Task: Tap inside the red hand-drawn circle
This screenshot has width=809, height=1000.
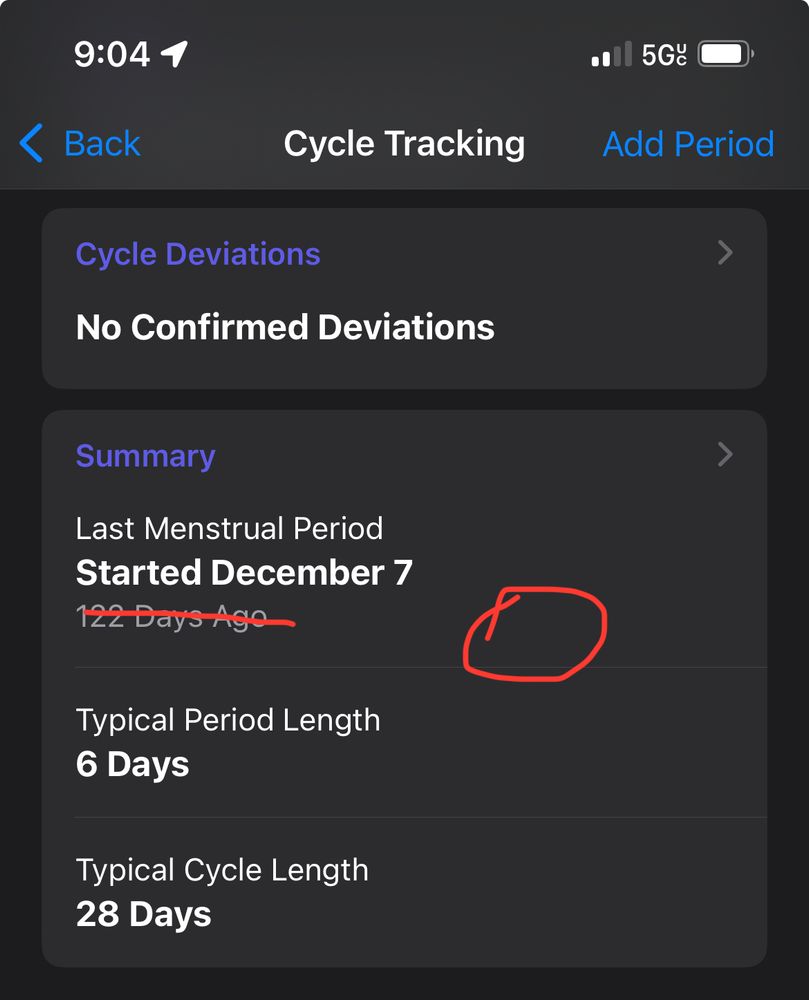Action: [534, 635]
